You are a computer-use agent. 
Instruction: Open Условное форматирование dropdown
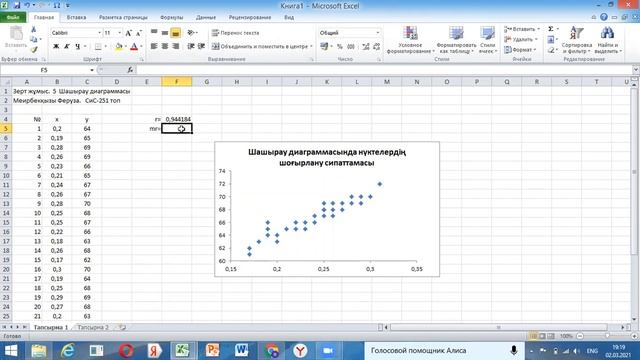point(410,40)
